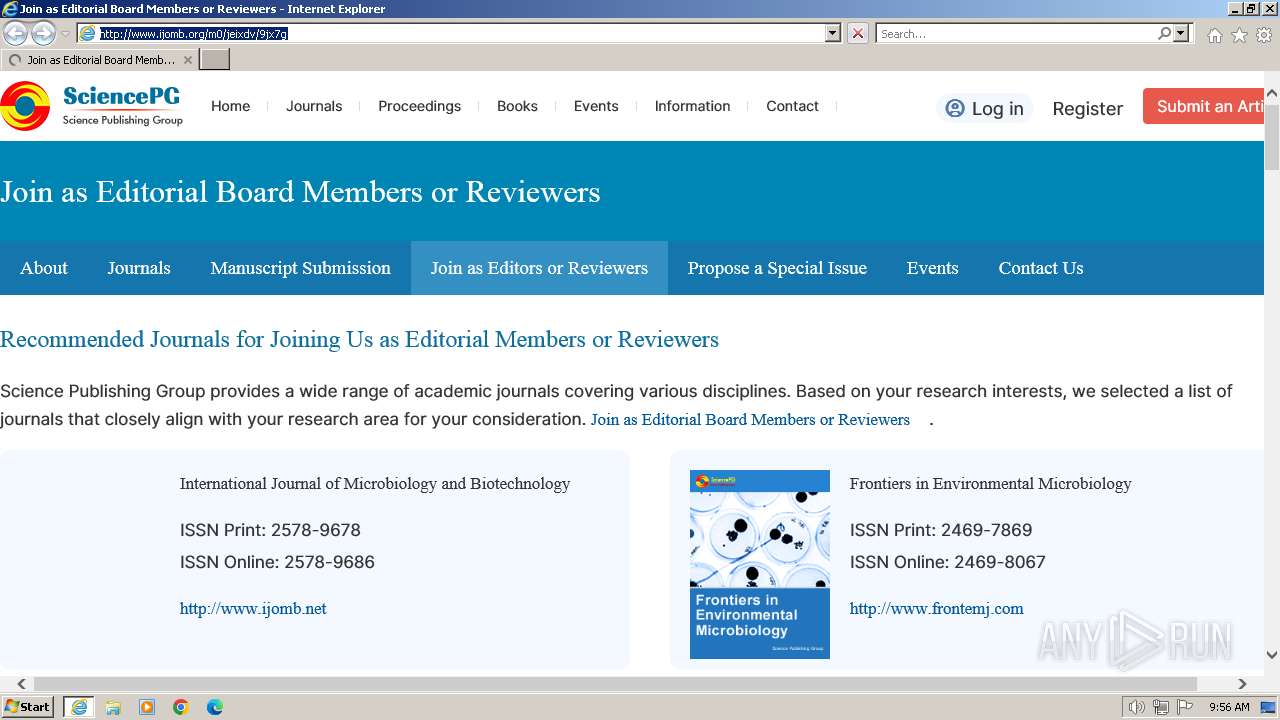Screen dimensions: 1280x720
Task: Open the Proceedings menu item
Action: point(420,106)
